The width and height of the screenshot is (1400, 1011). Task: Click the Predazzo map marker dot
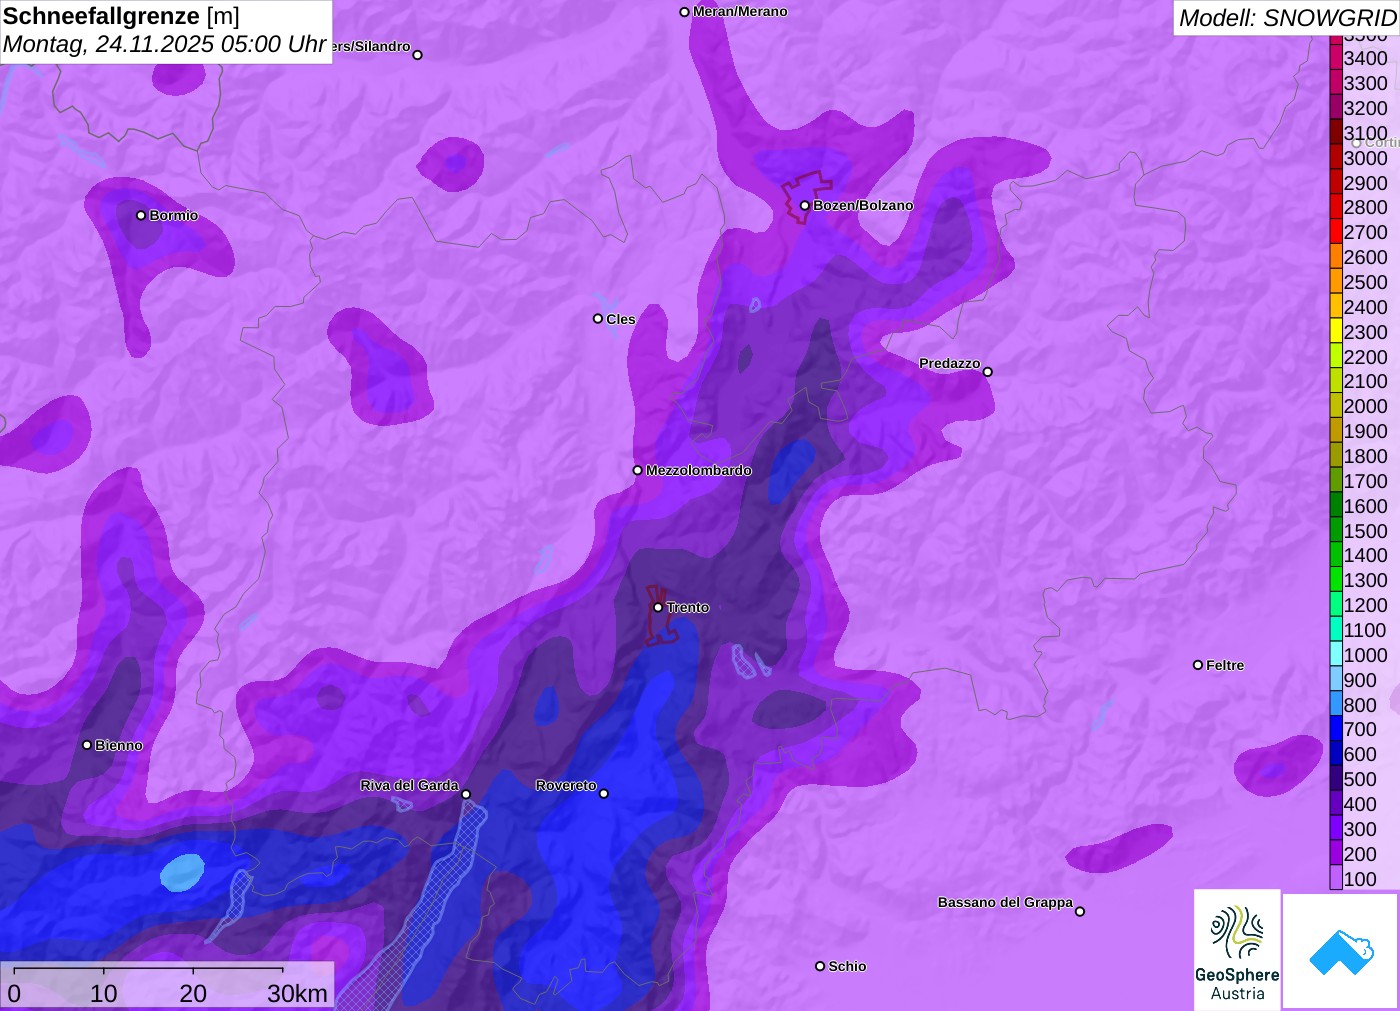(988, 372)
